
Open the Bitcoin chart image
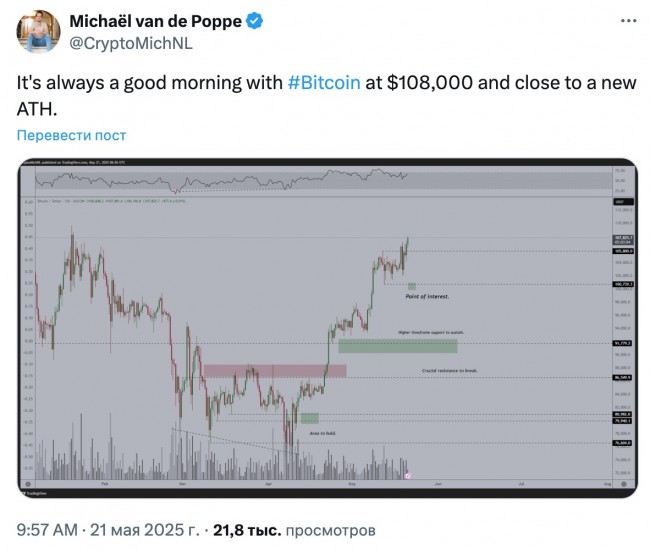click(x=327, y=328)
